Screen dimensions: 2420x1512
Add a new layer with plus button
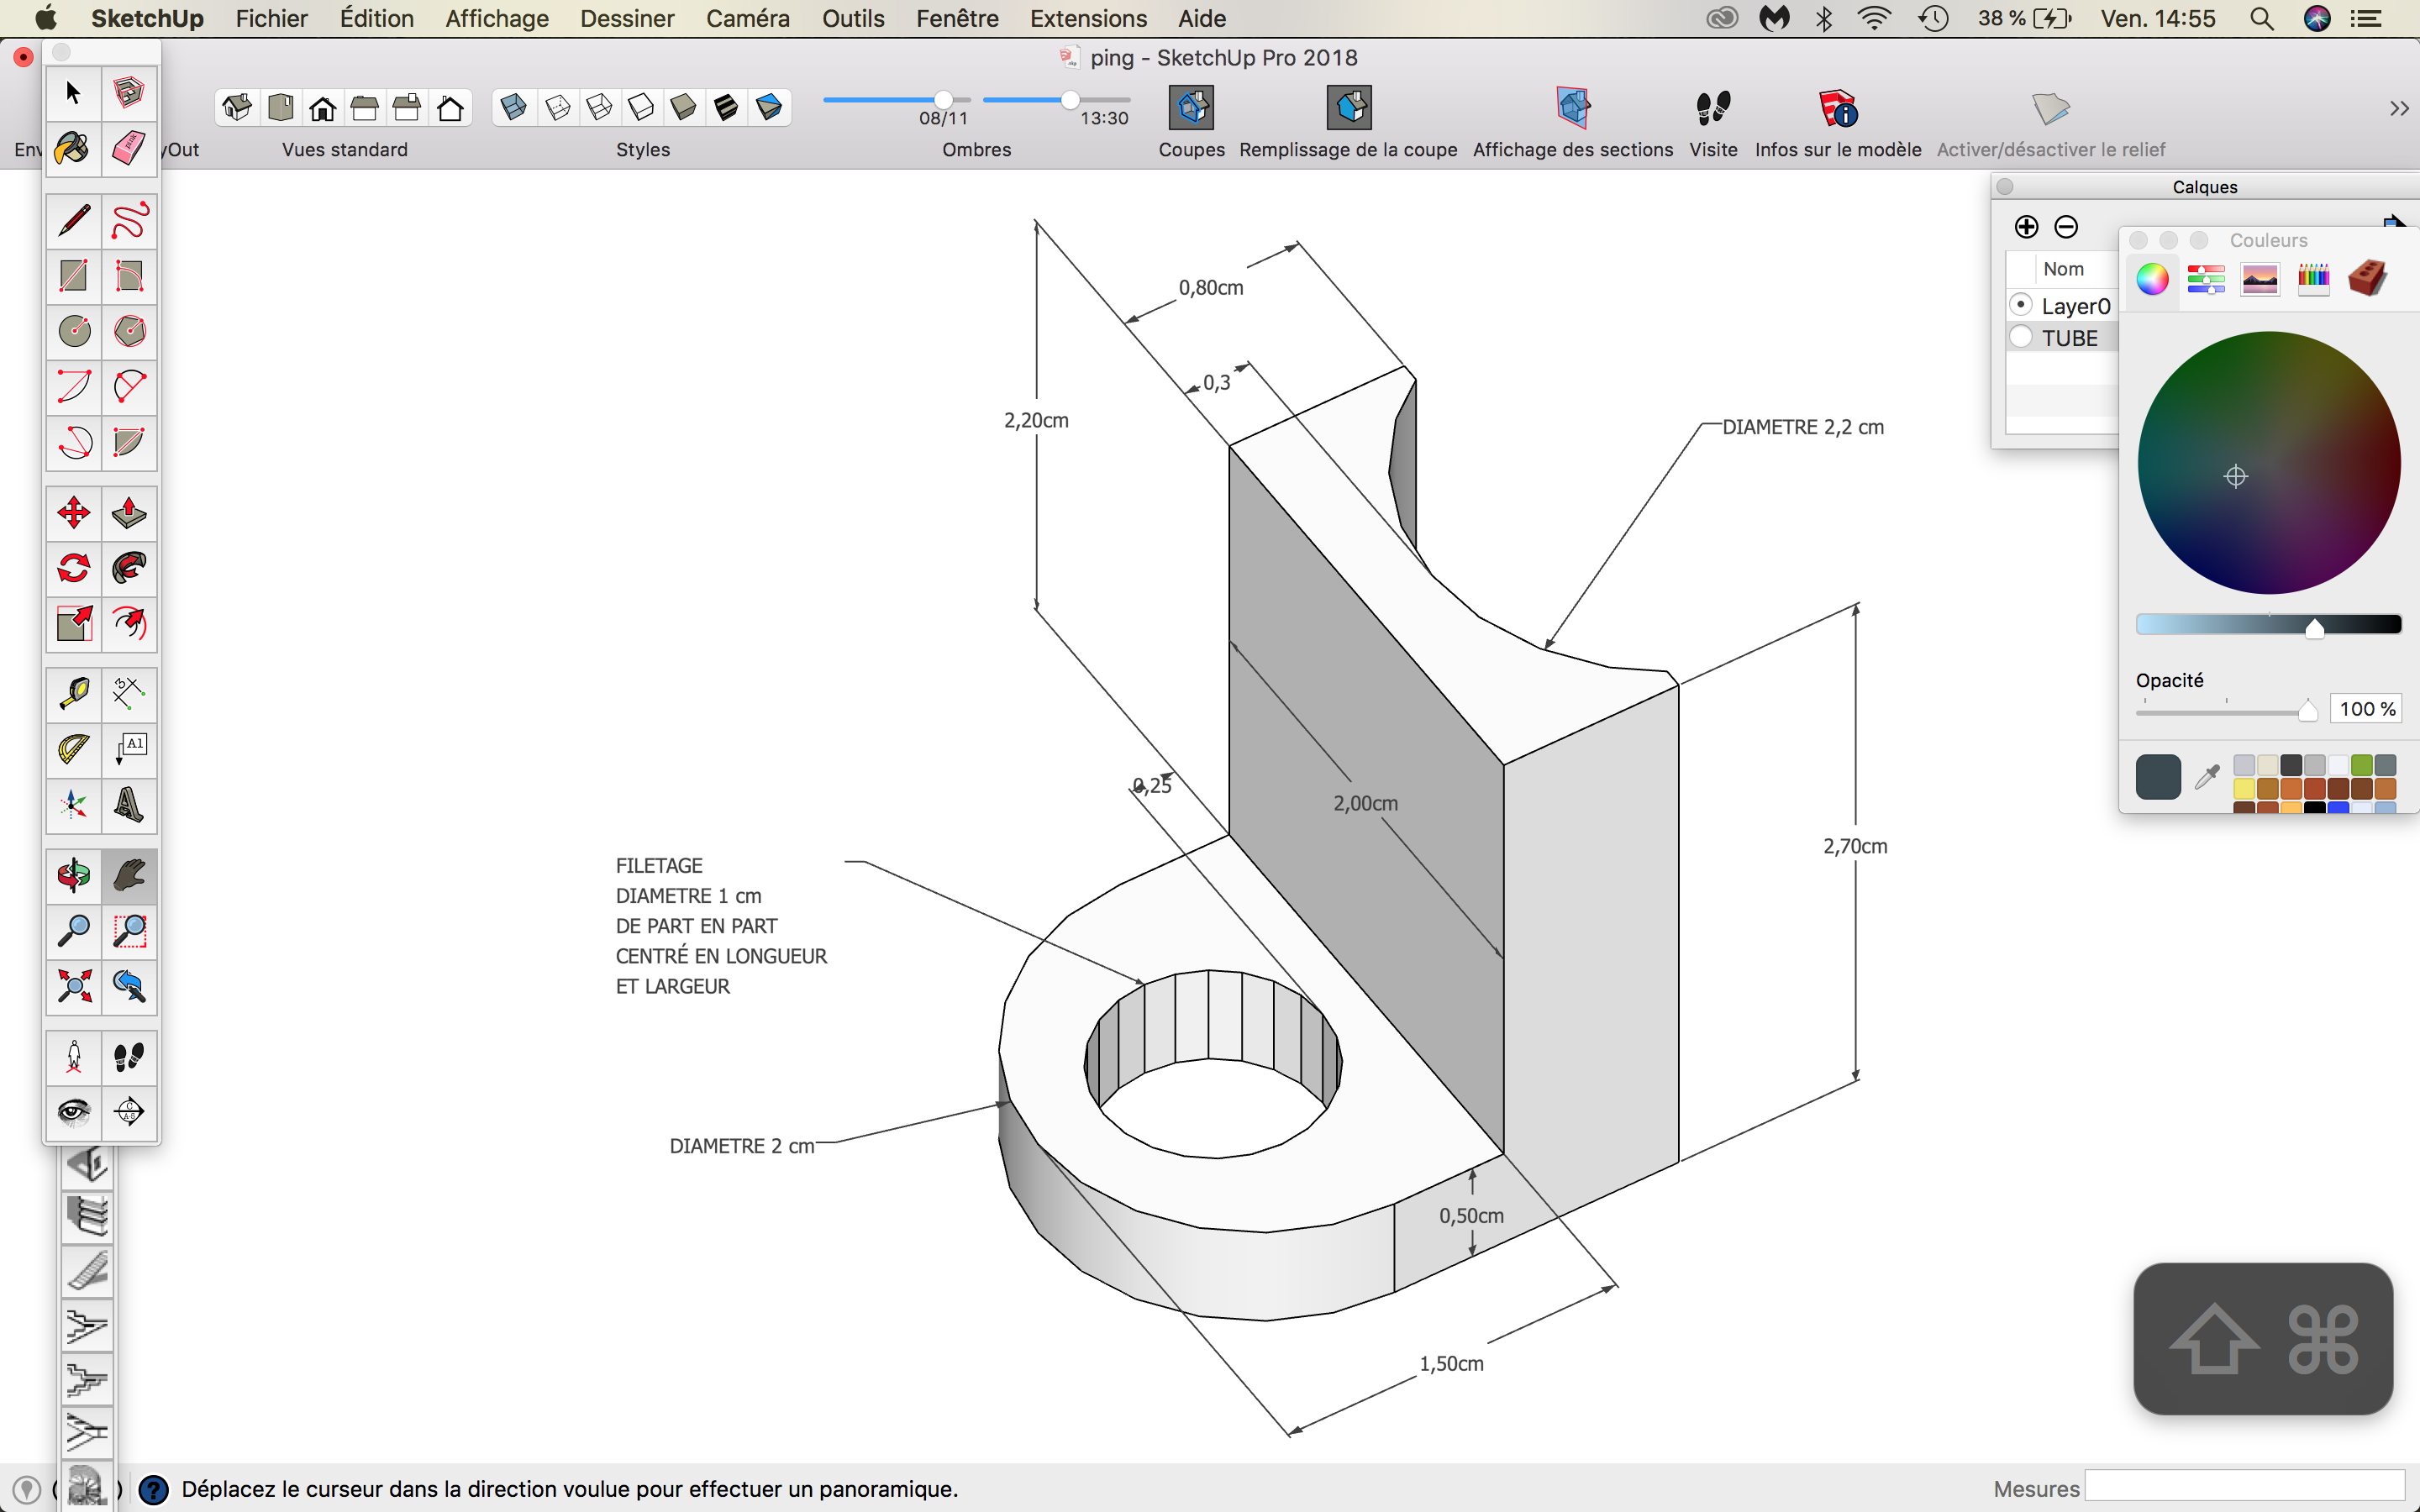coord(2026,226)
